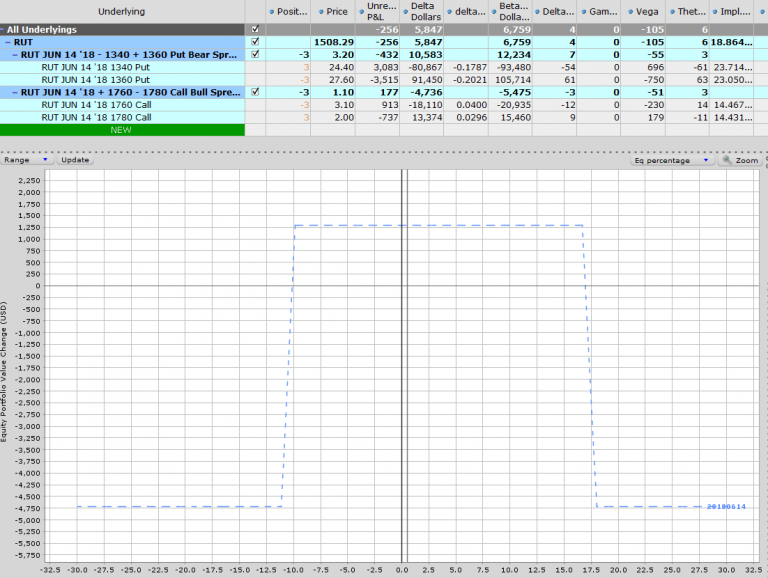Uncheck the All Underlyings row checkbox

tap(256, 30)
